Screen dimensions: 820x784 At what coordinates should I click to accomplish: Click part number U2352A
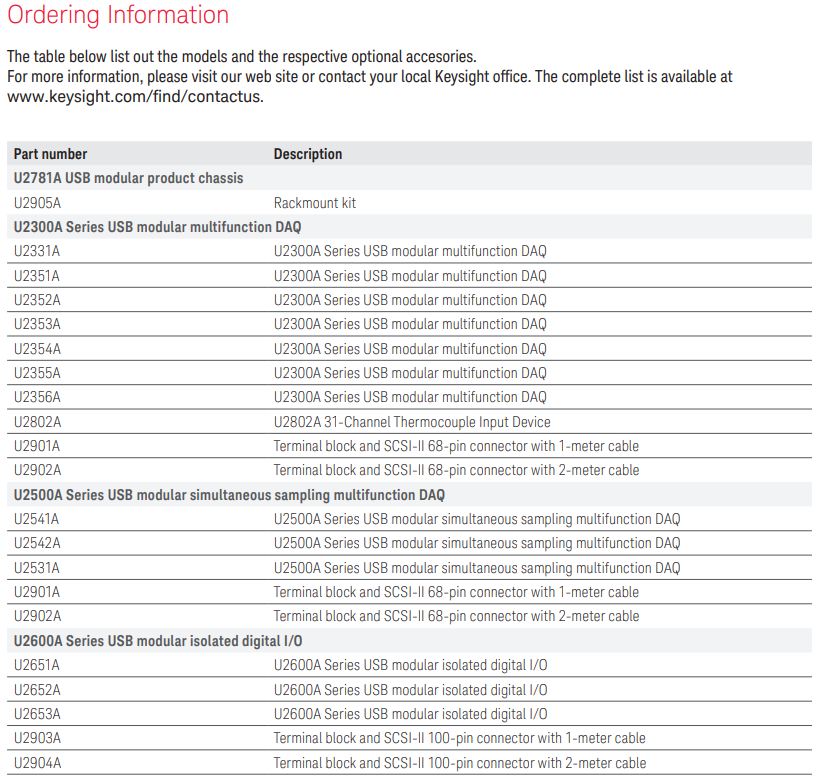pos(37,300)
